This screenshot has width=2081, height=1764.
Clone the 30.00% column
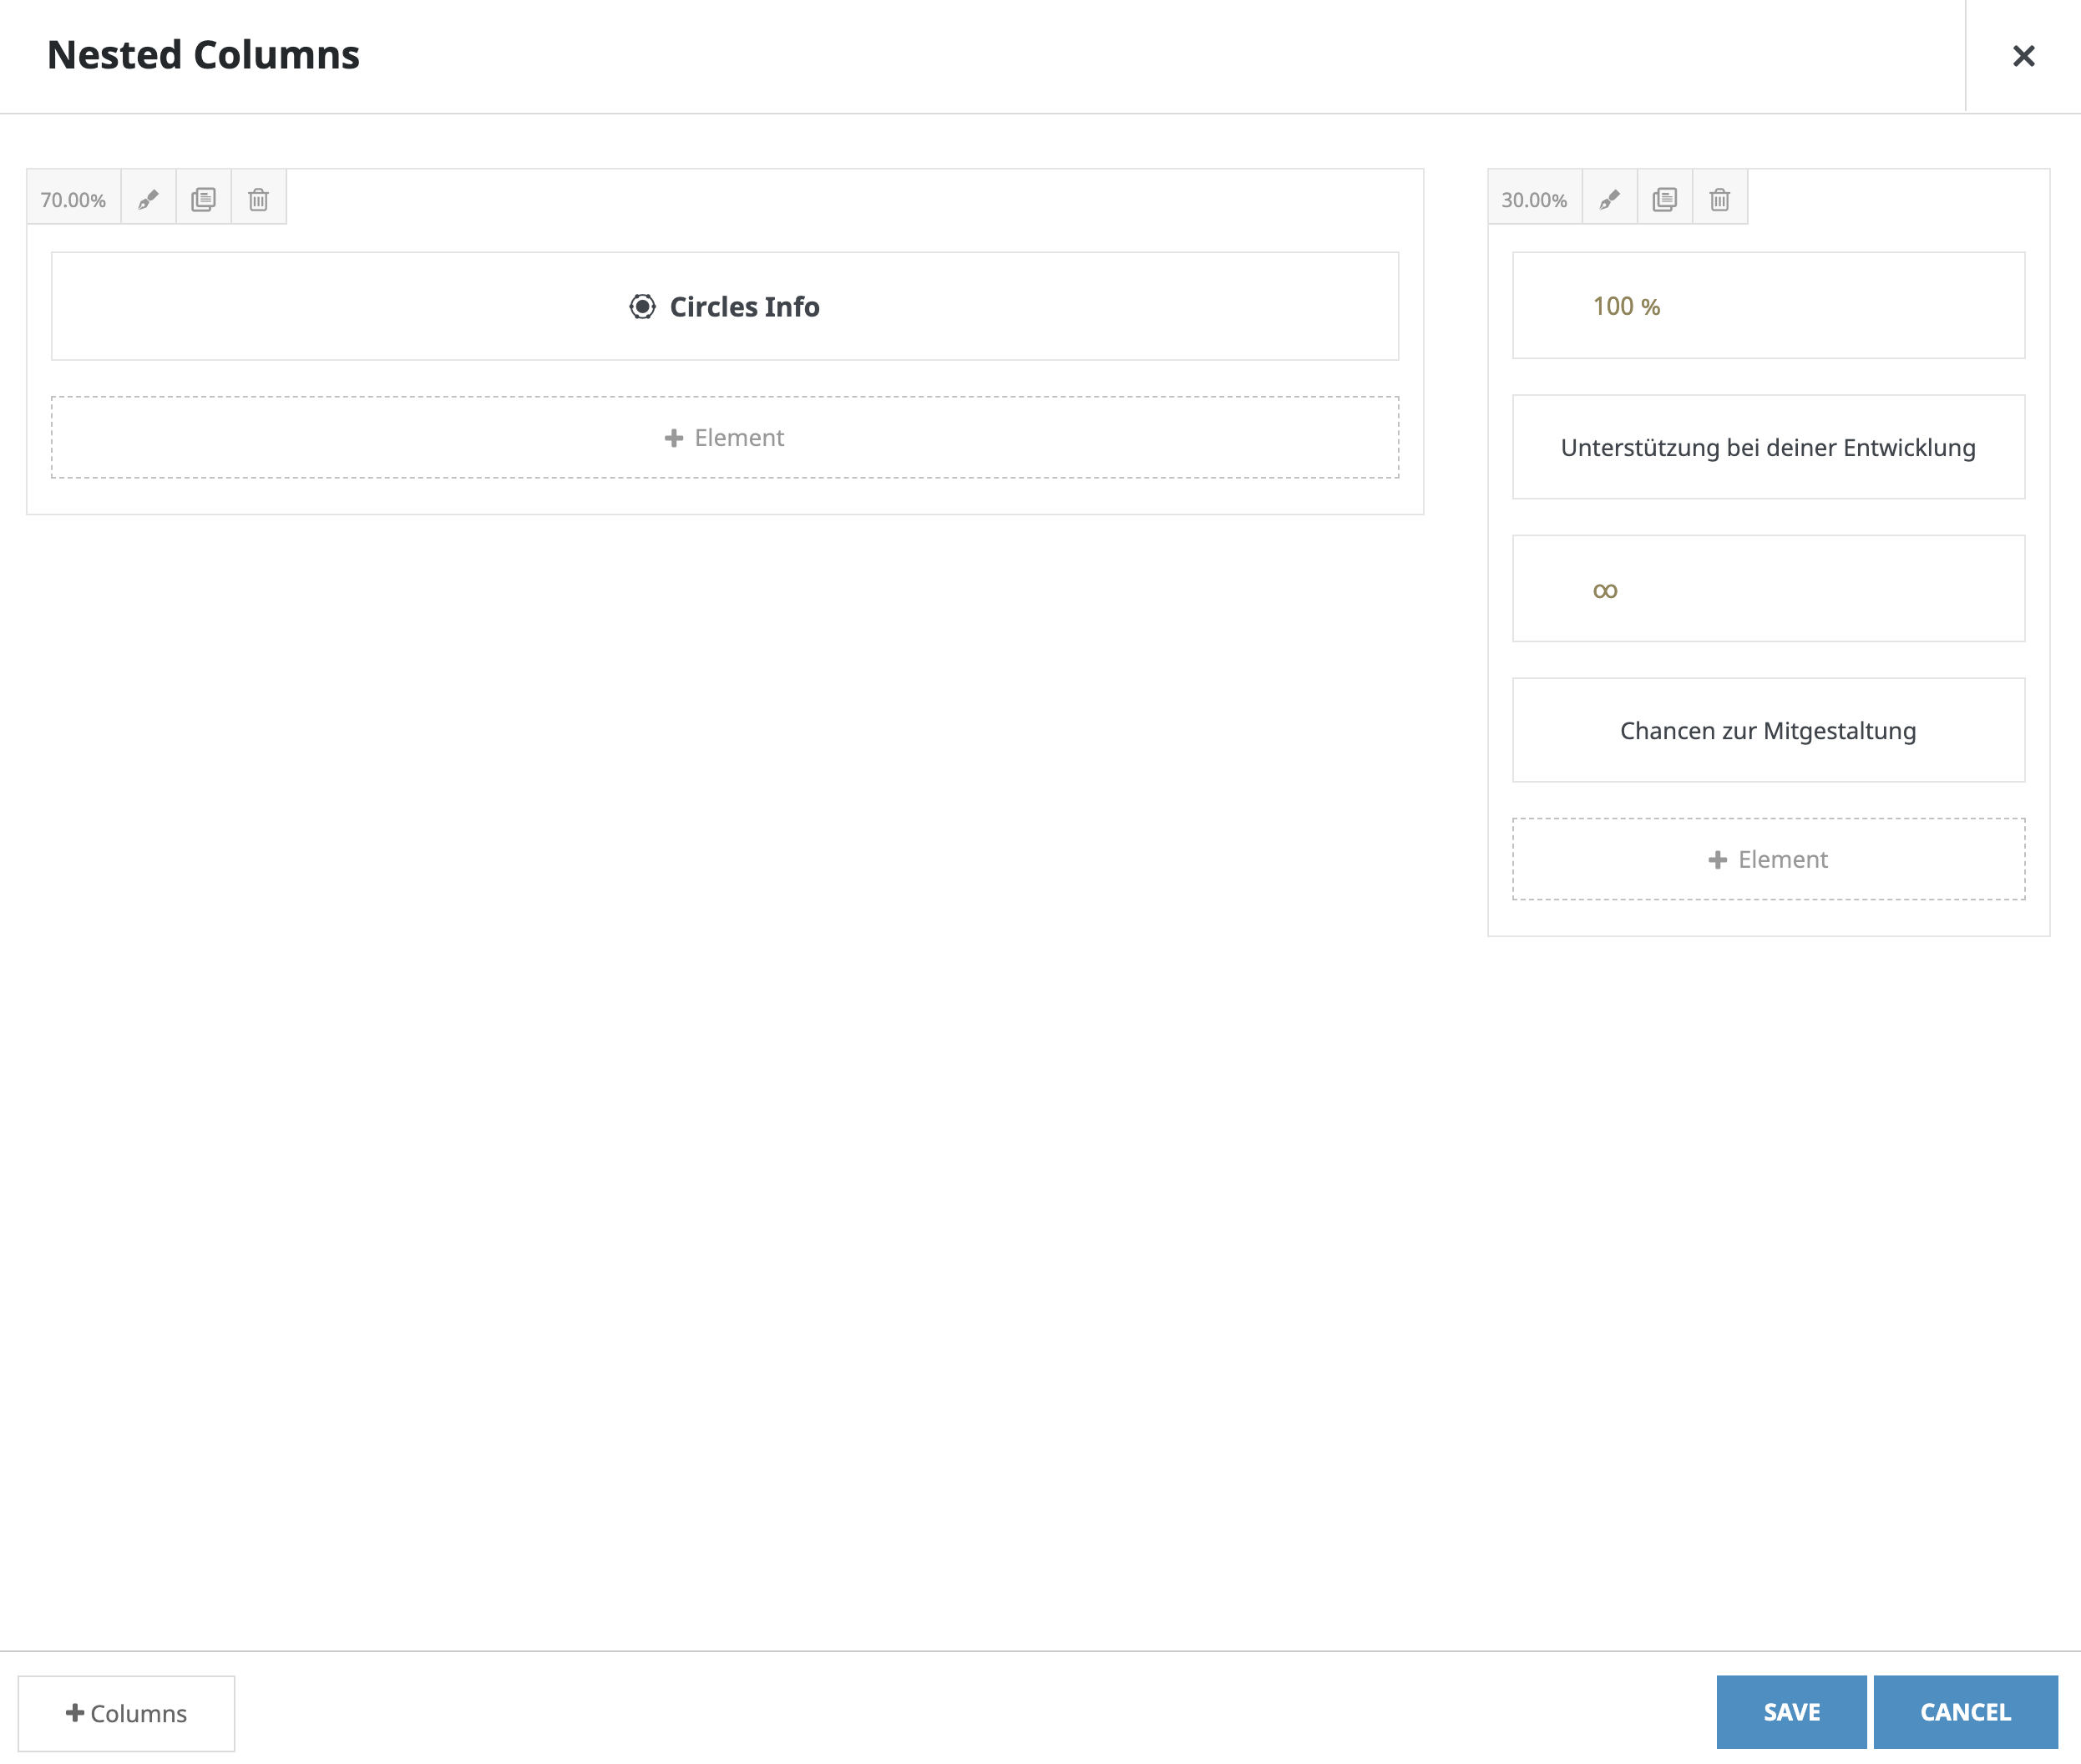click(1664, 199)
